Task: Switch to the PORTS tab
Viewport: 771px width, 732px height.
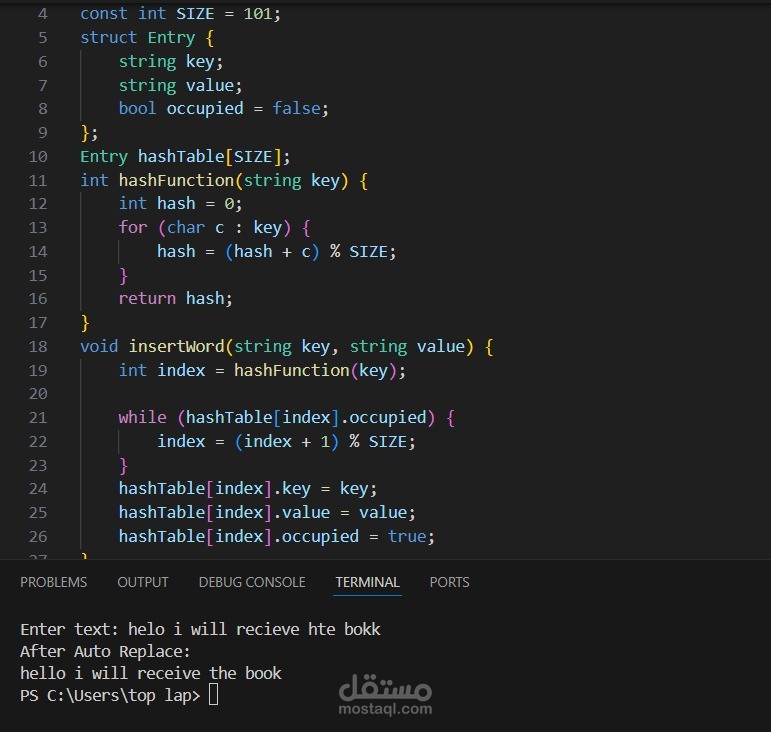Action: click(449, 582)
